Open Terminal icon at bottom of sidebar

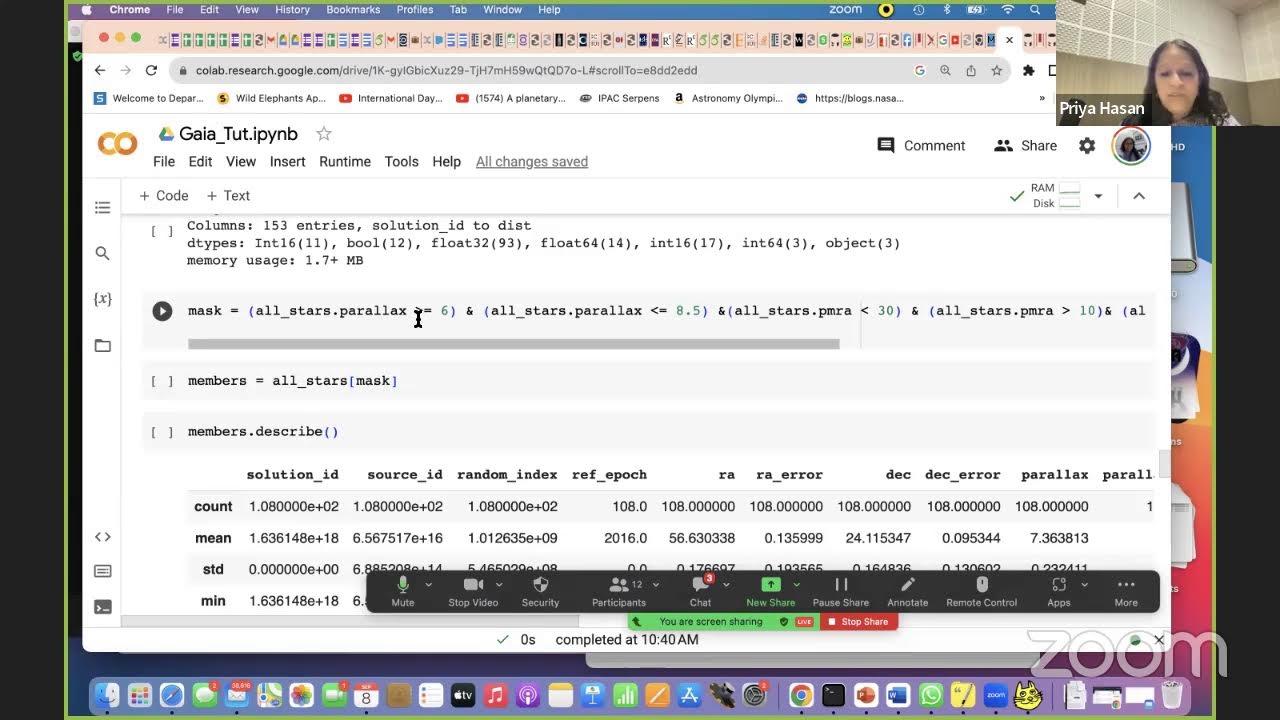coord(102,606)
